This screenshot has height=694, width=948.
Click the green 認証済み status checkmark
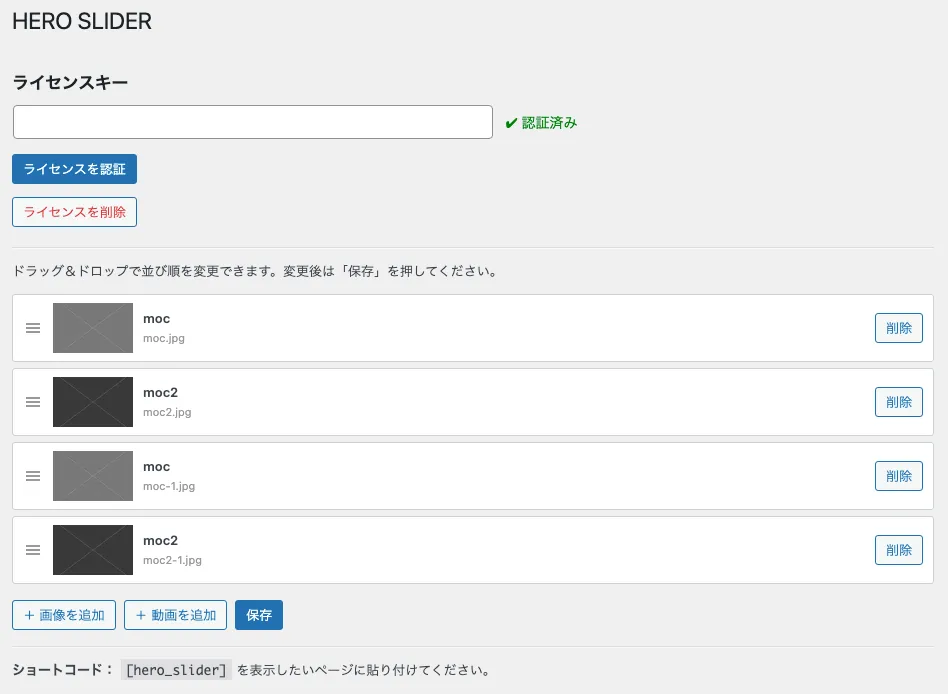[511, 123]
